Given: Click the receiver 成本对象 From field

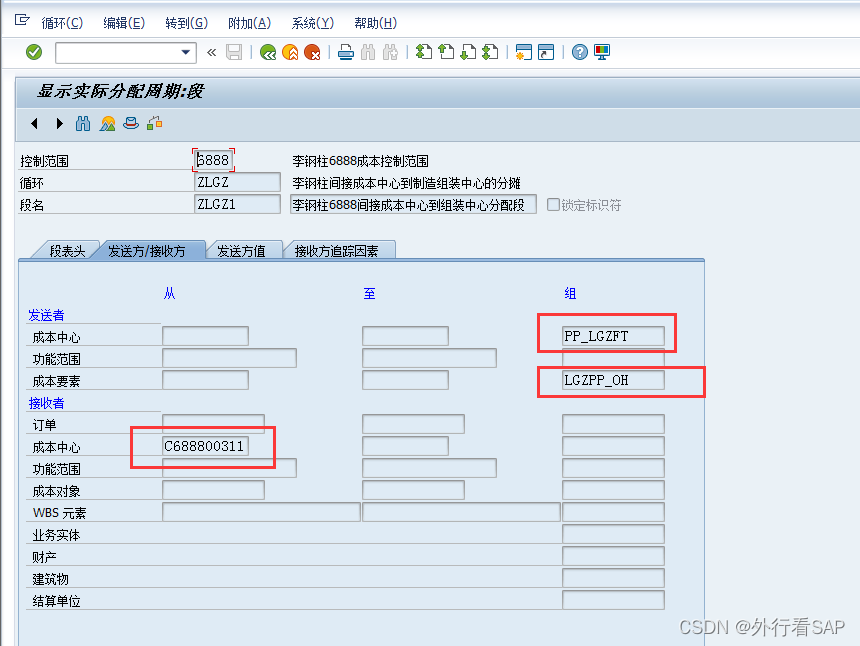Looking at the screenshot, I should click(214, 490).
